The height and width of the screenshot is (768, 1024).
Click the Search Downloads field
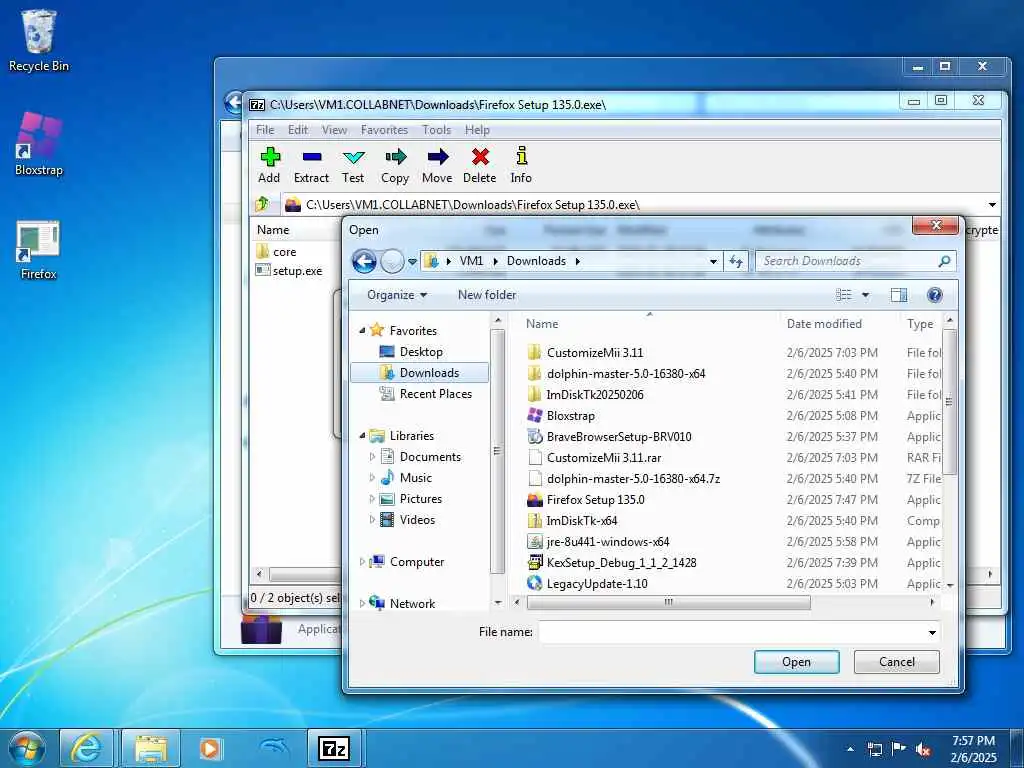point(848,261)
